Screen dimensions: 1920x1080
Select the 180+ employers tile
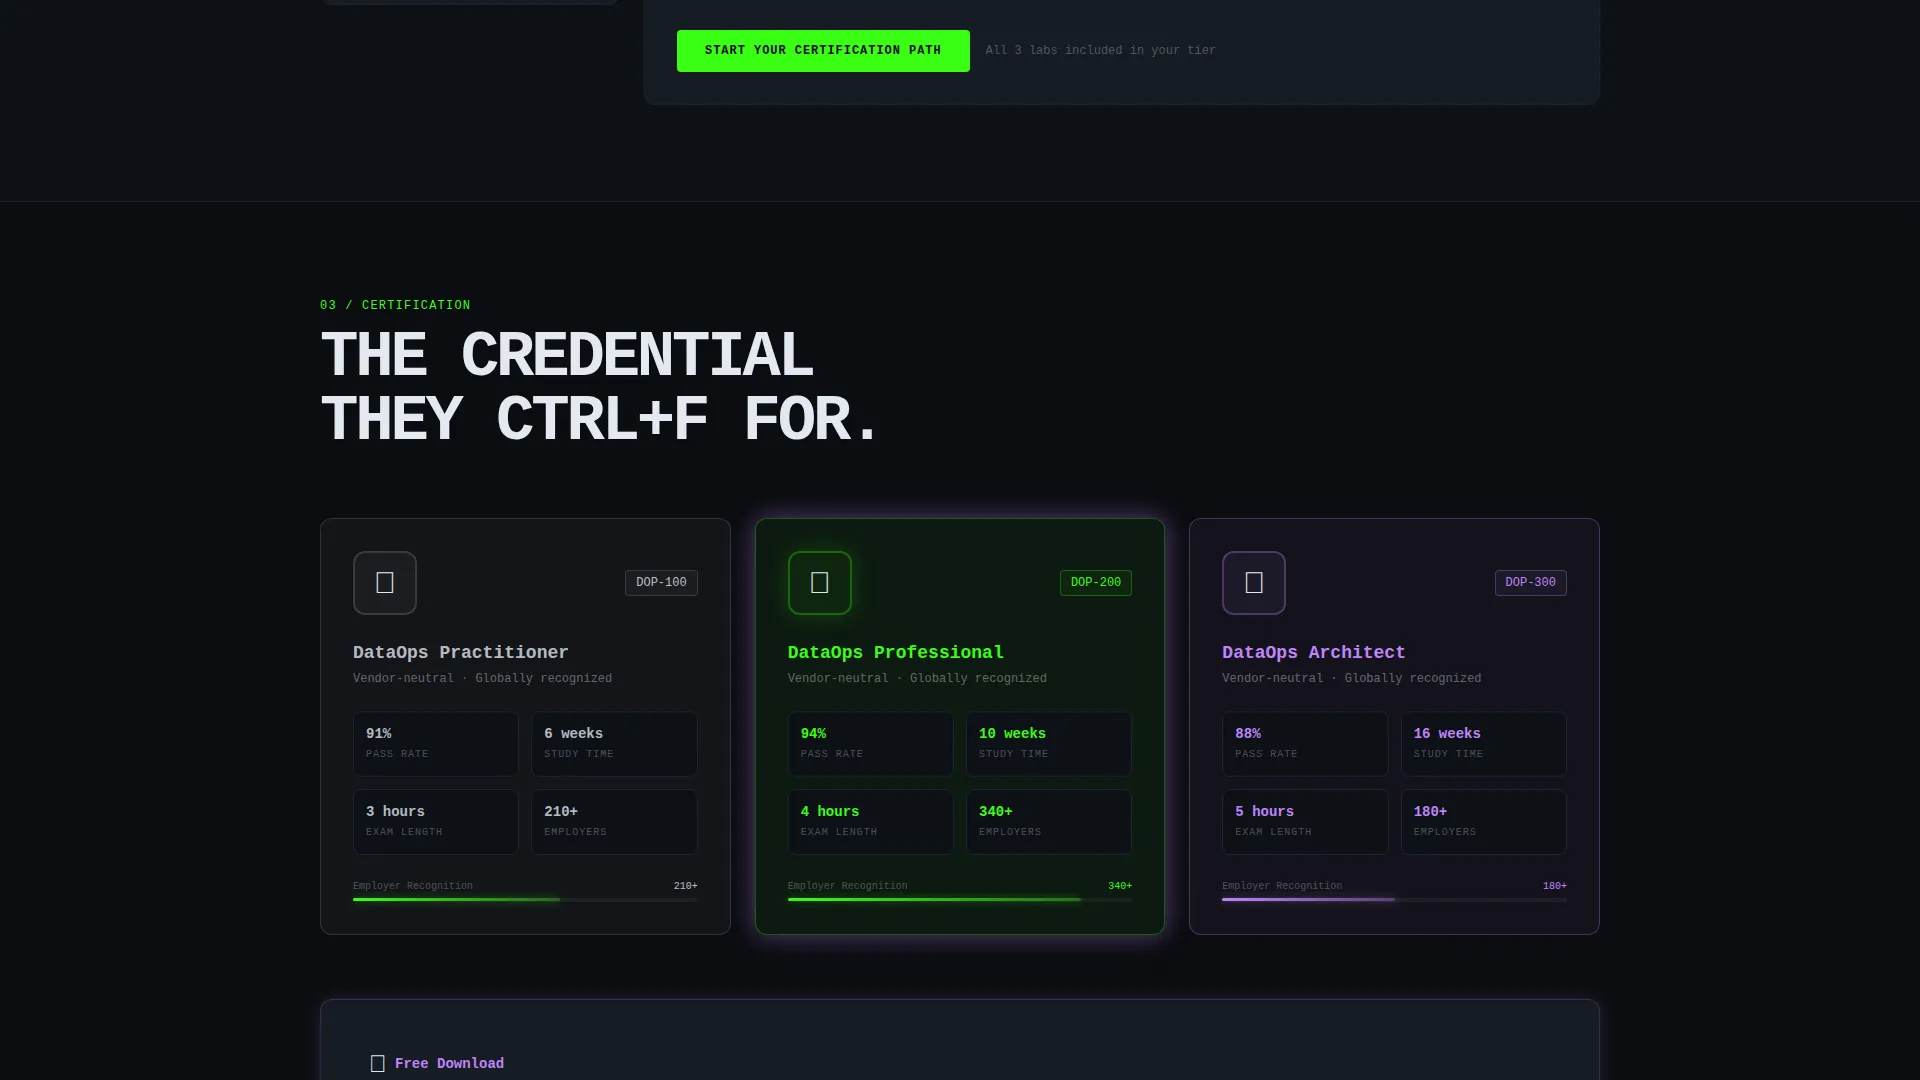pos(1484,822)
